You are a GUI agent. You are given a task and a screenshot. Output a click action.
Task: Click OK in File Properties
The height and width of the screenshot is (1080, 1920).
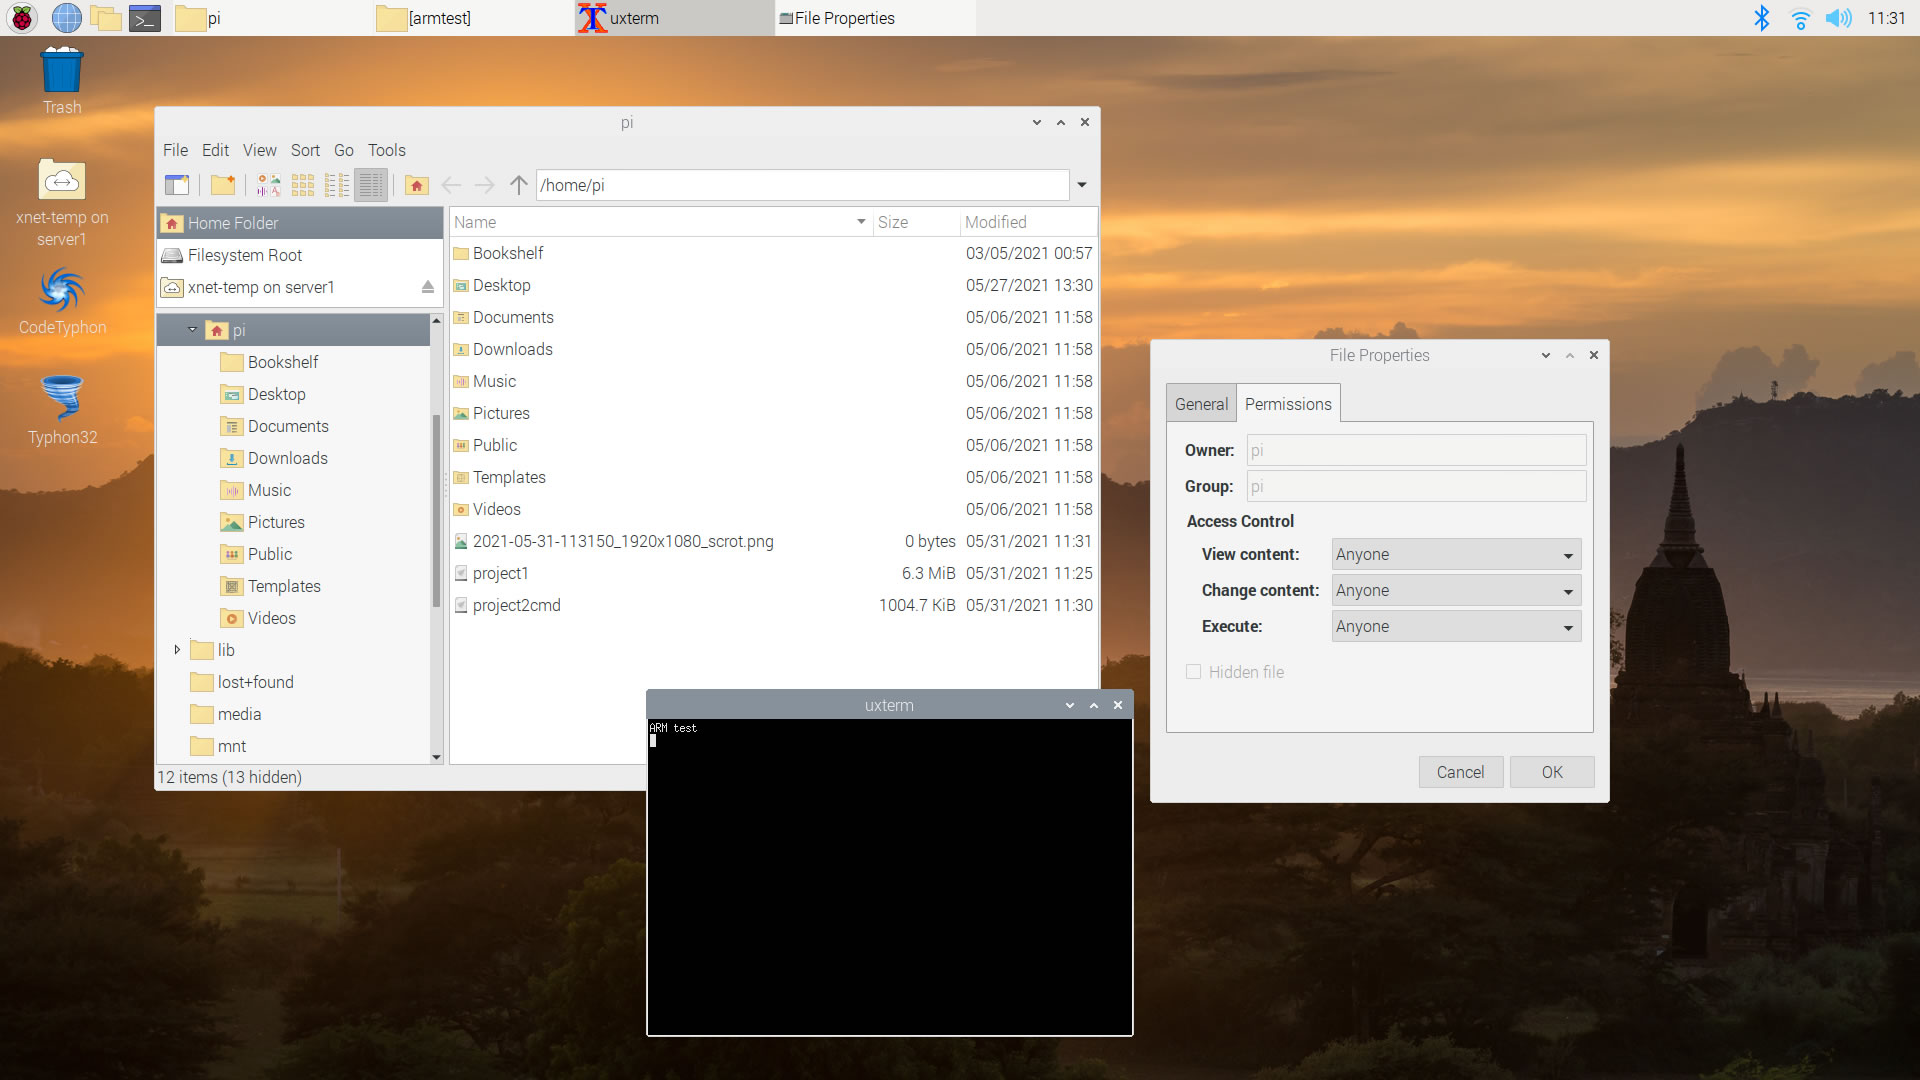tap(1552, 772)
